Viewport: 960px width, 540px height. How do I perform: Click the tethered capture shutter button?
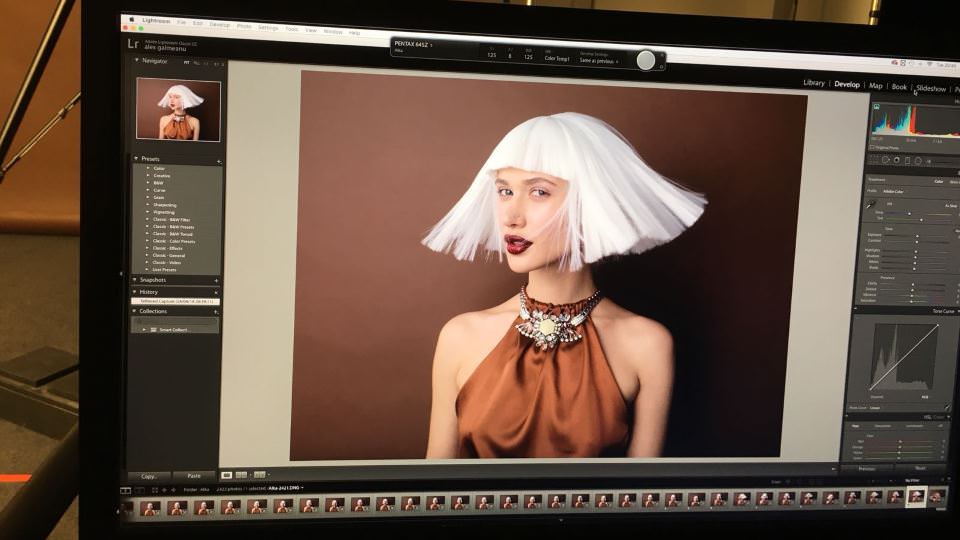[x=646, y=60]
